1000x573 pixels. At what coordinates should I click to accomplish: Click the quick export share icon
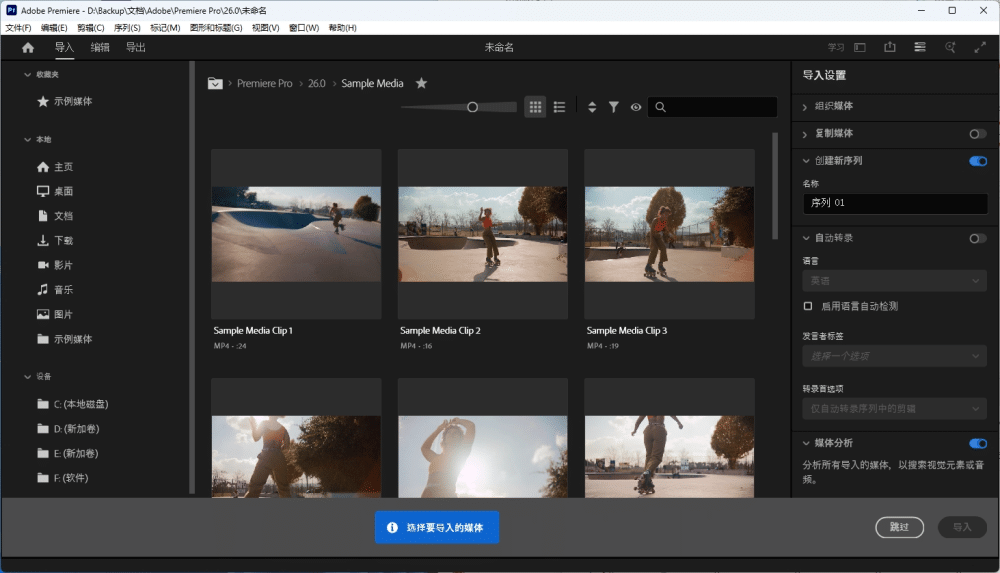[x=890, y=47]
